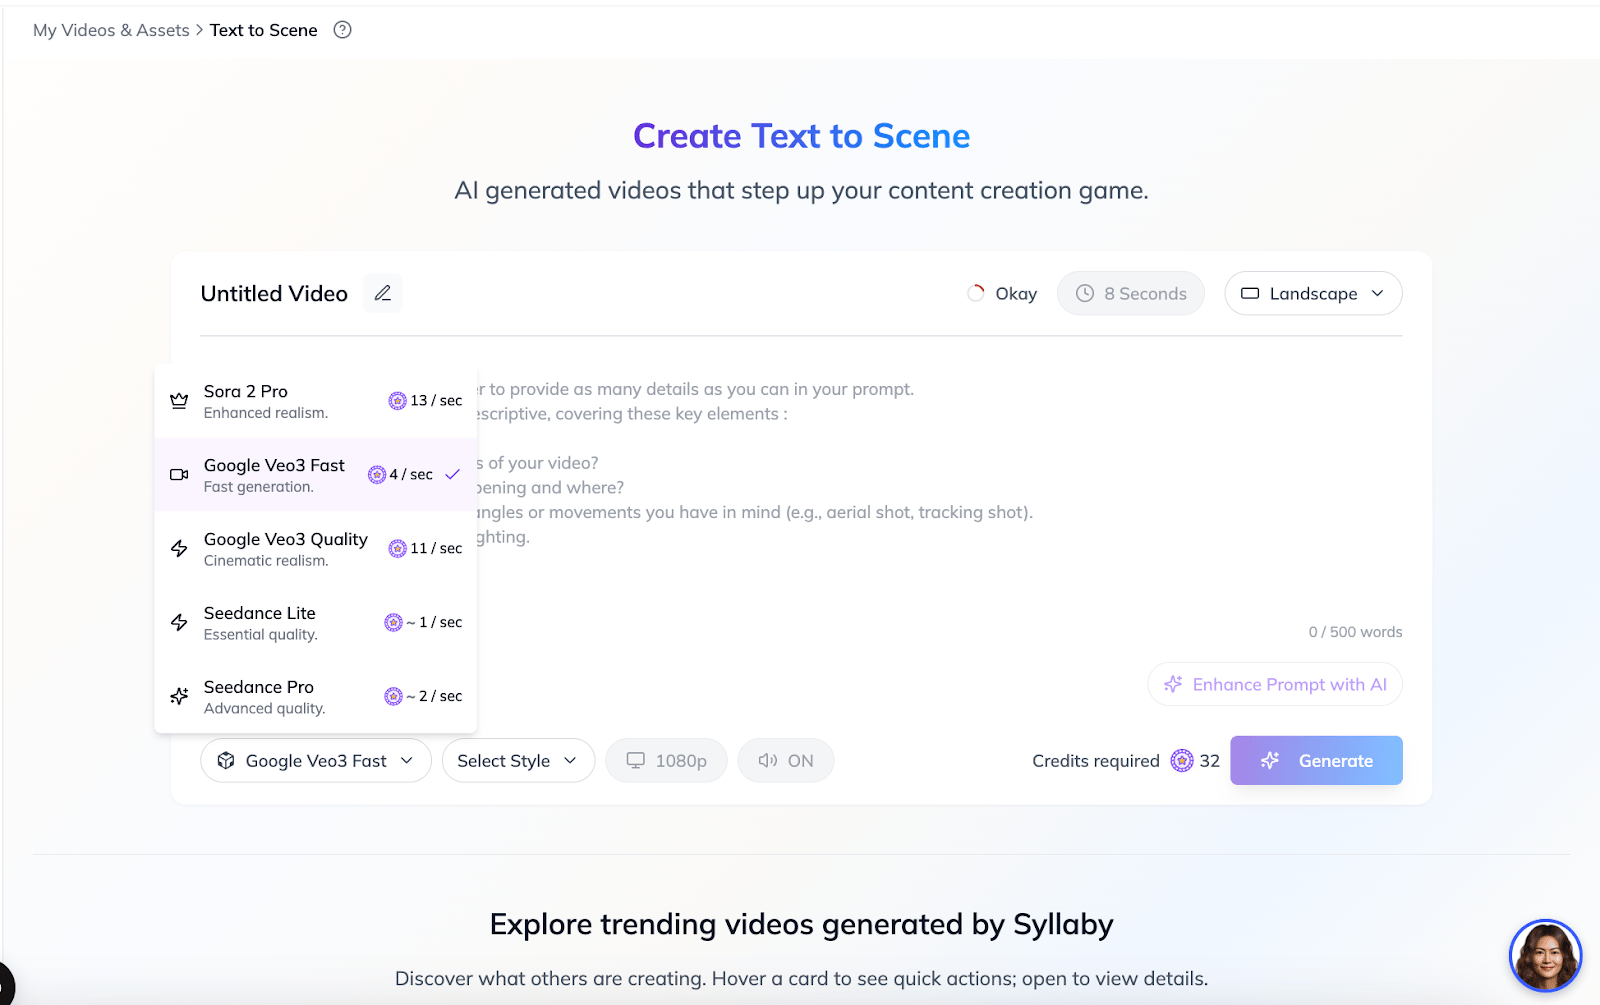
Task: Select Google Veo3 Quality model option
Action: tap(316, 549)
